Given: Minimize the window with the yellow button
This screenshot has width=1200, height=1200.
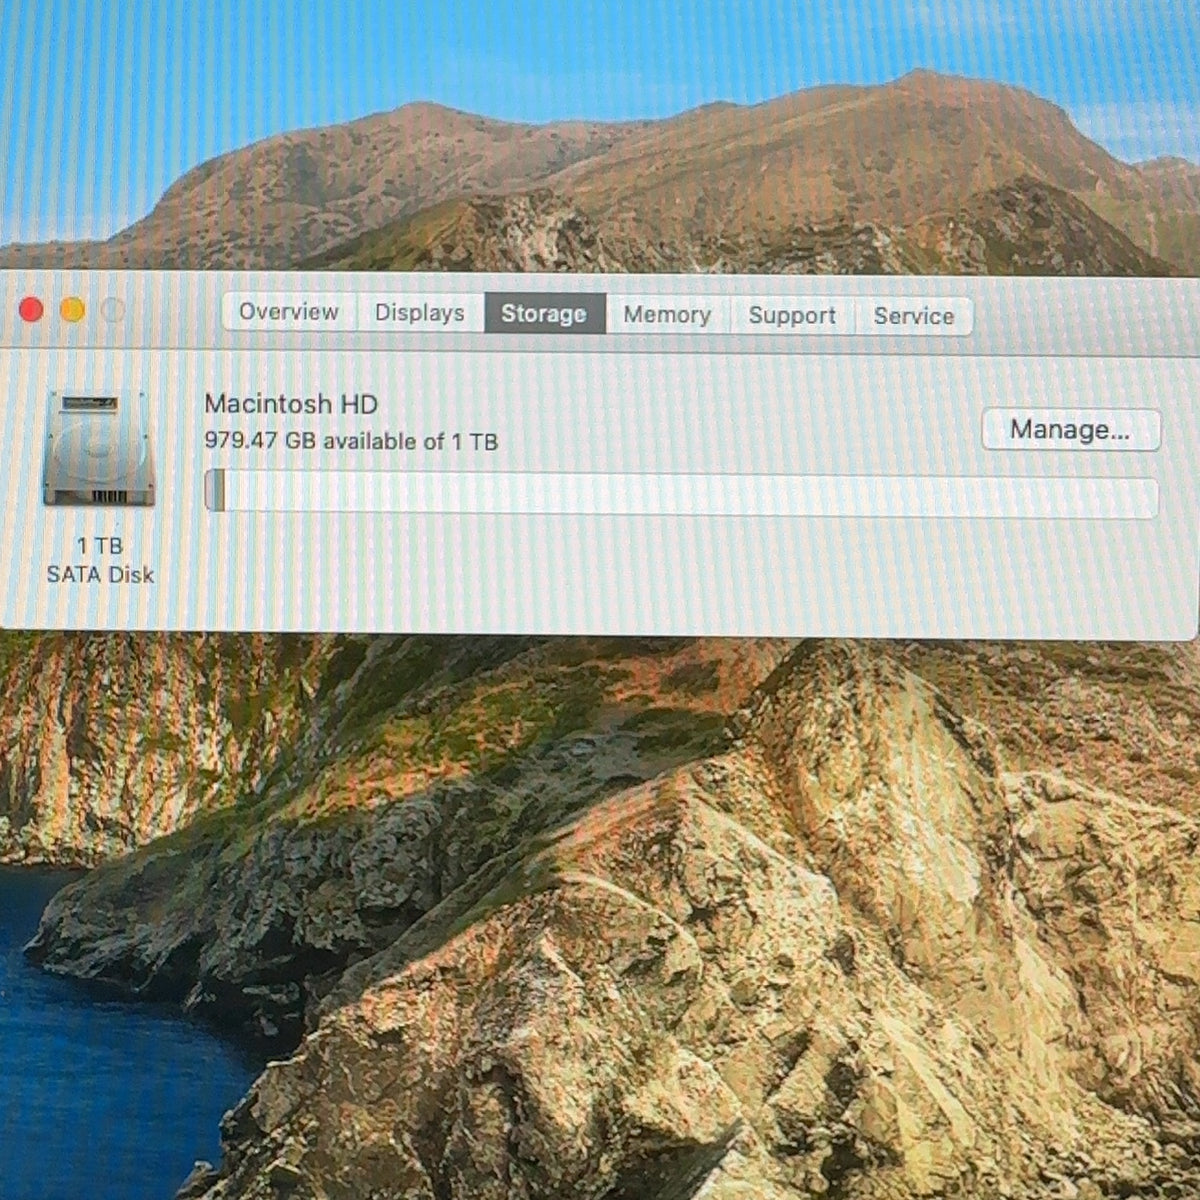Looking at the screenshot, I should (72, 310).
